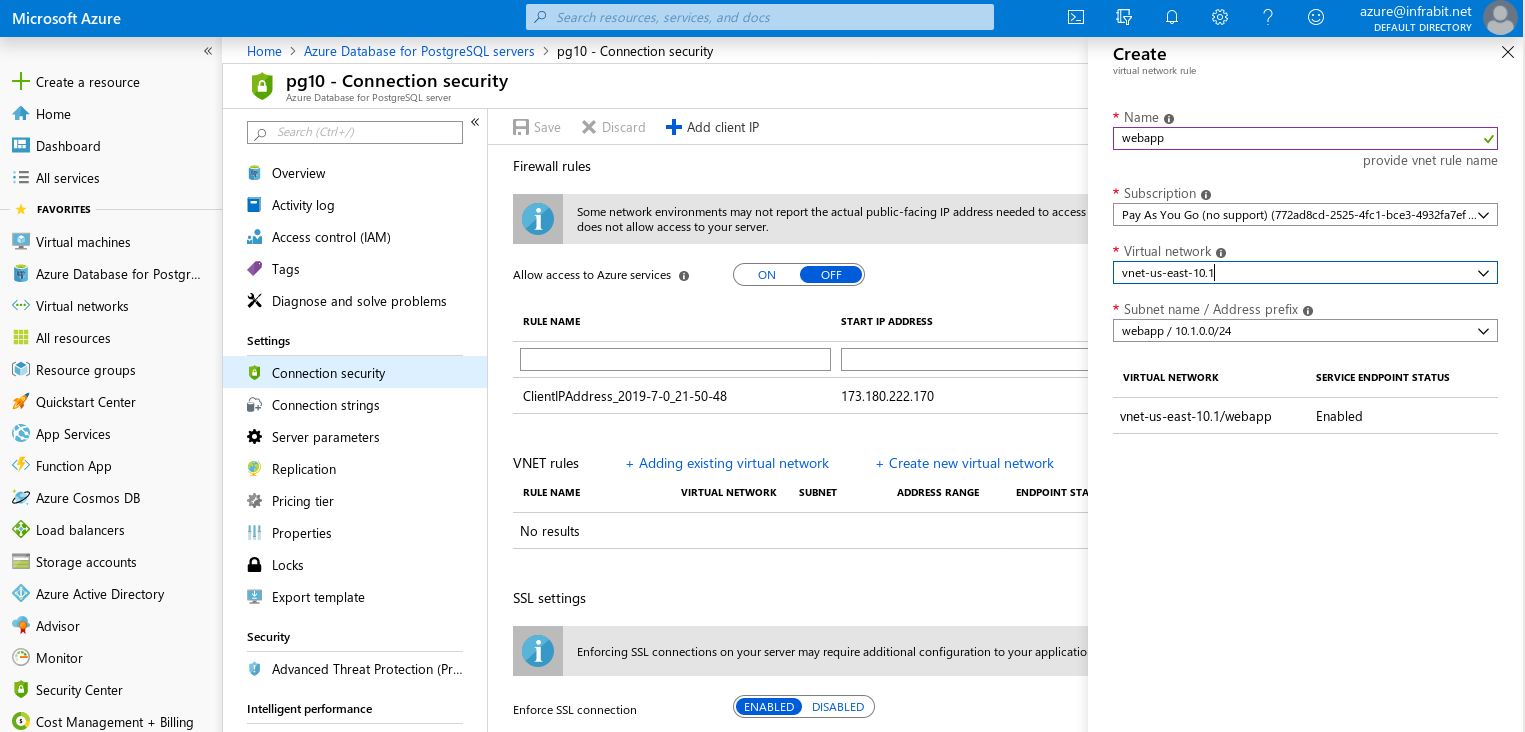The image size is (1525, 732).
Task: Click Storage accounts icon
Action: tap(20, 562)
